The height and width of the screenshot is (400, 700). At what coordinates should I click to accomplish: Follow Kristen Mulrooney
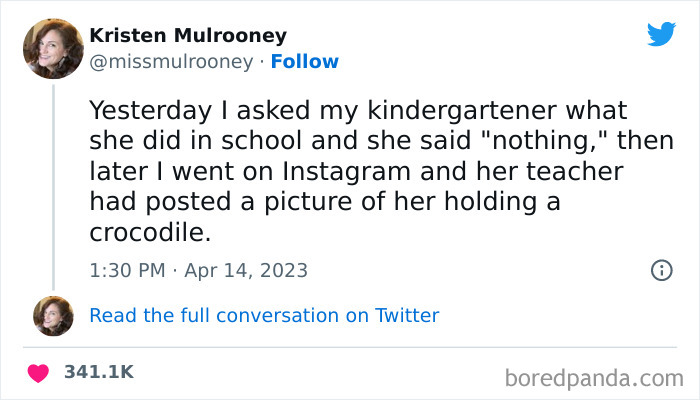(306, 62)
